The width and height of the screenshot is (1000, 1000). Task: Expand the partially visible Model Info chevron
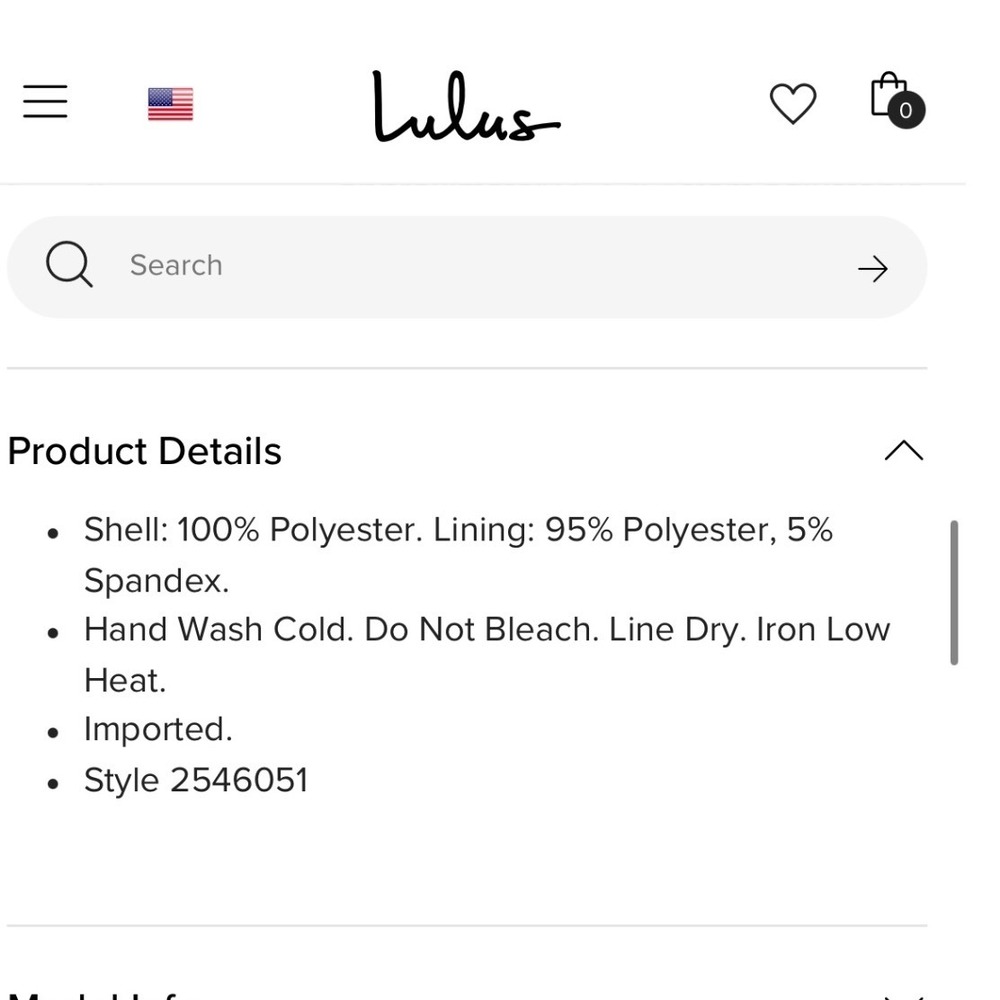[904, 995]
